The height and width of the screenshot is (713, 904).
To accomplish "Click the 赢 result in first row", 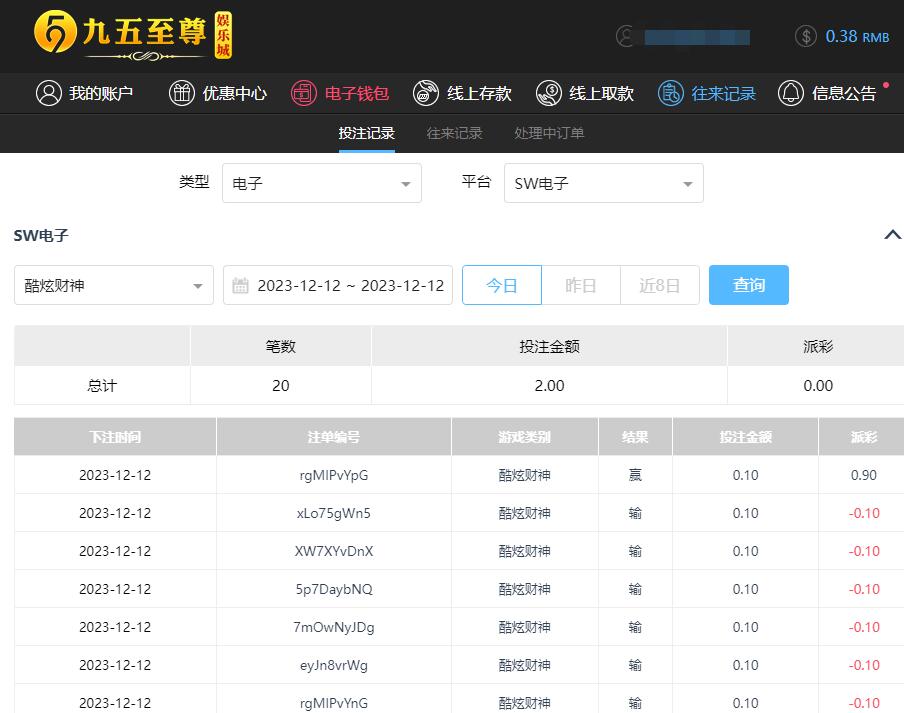I will click(x=635, y=476).
